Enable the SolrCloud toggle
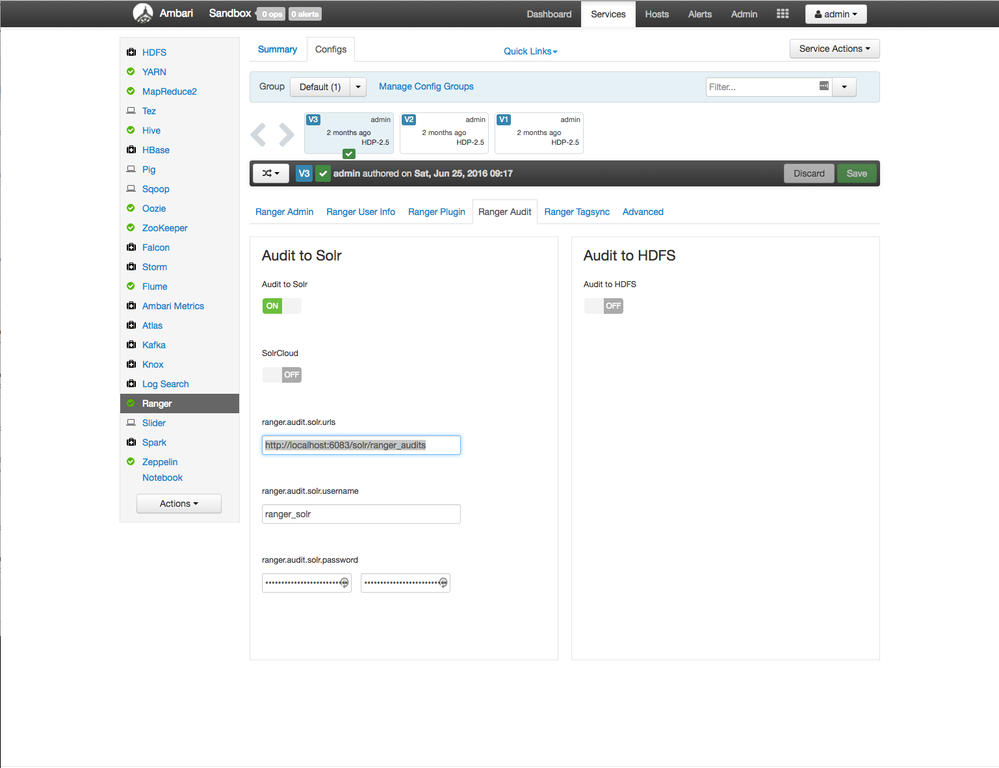This screenshot has height=768, width=999. tap(283, 374)
